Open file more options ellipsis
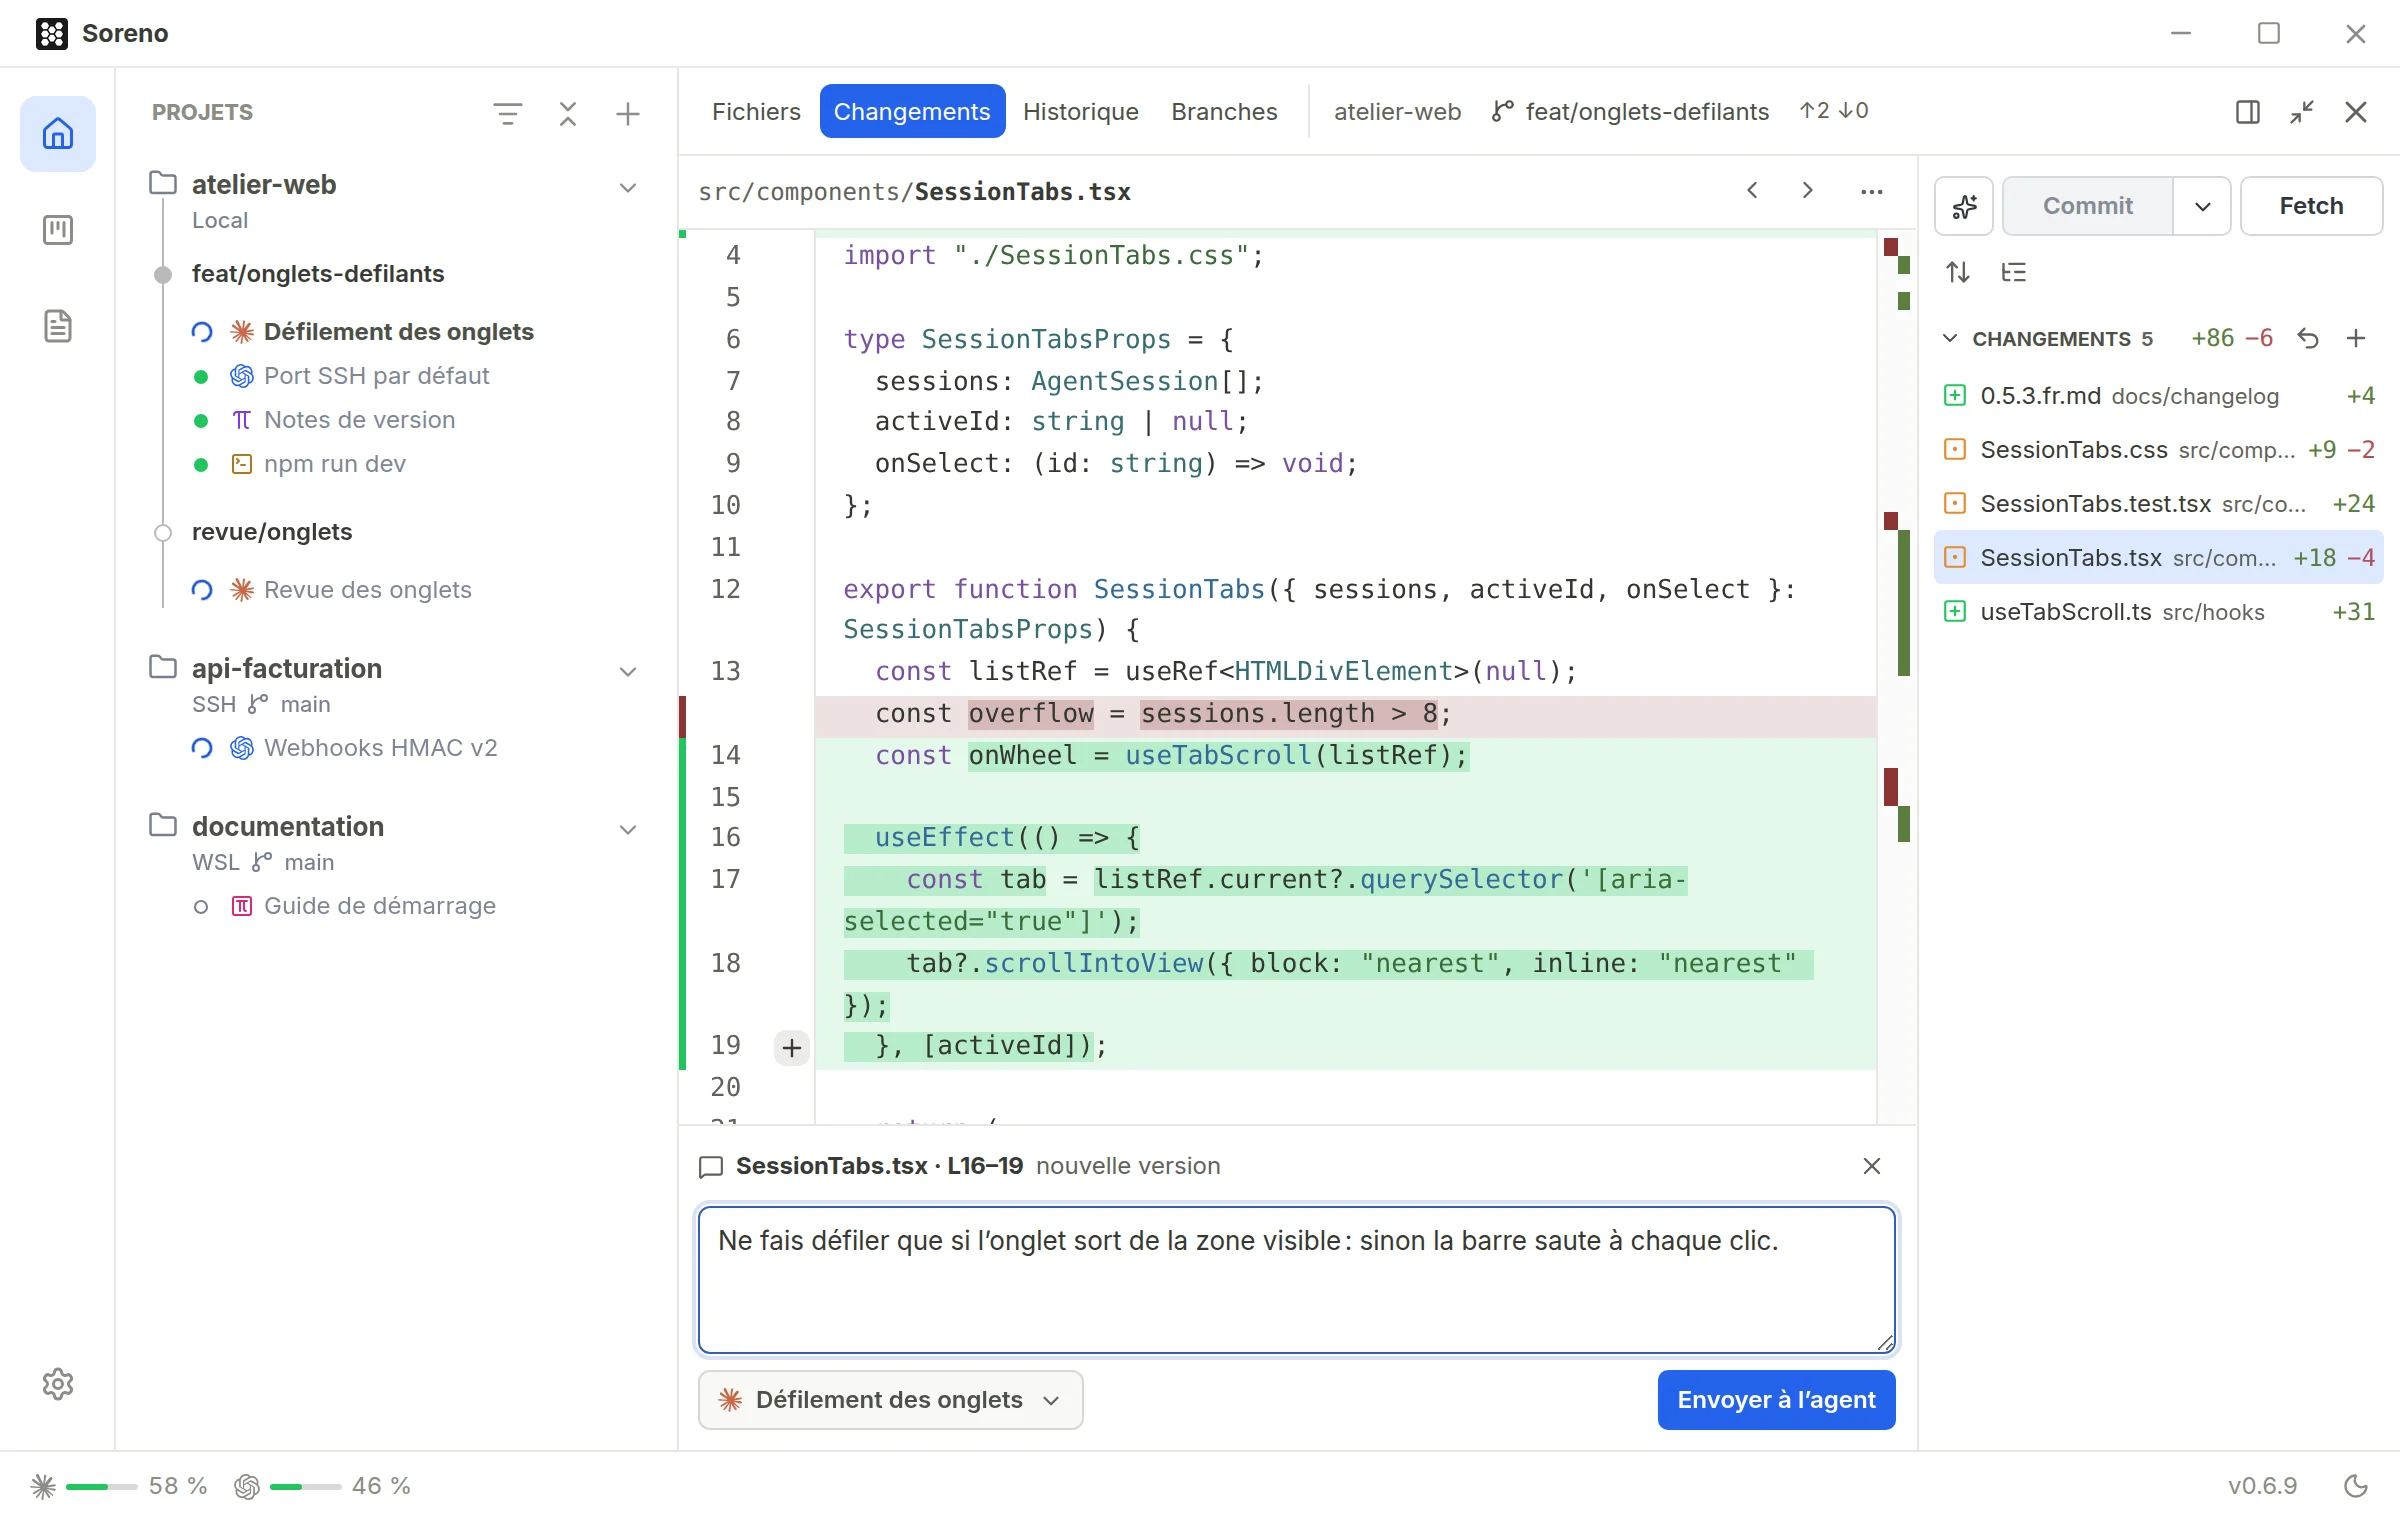The height and width of the screenshot is (1520, 2400). [1872, 191]
